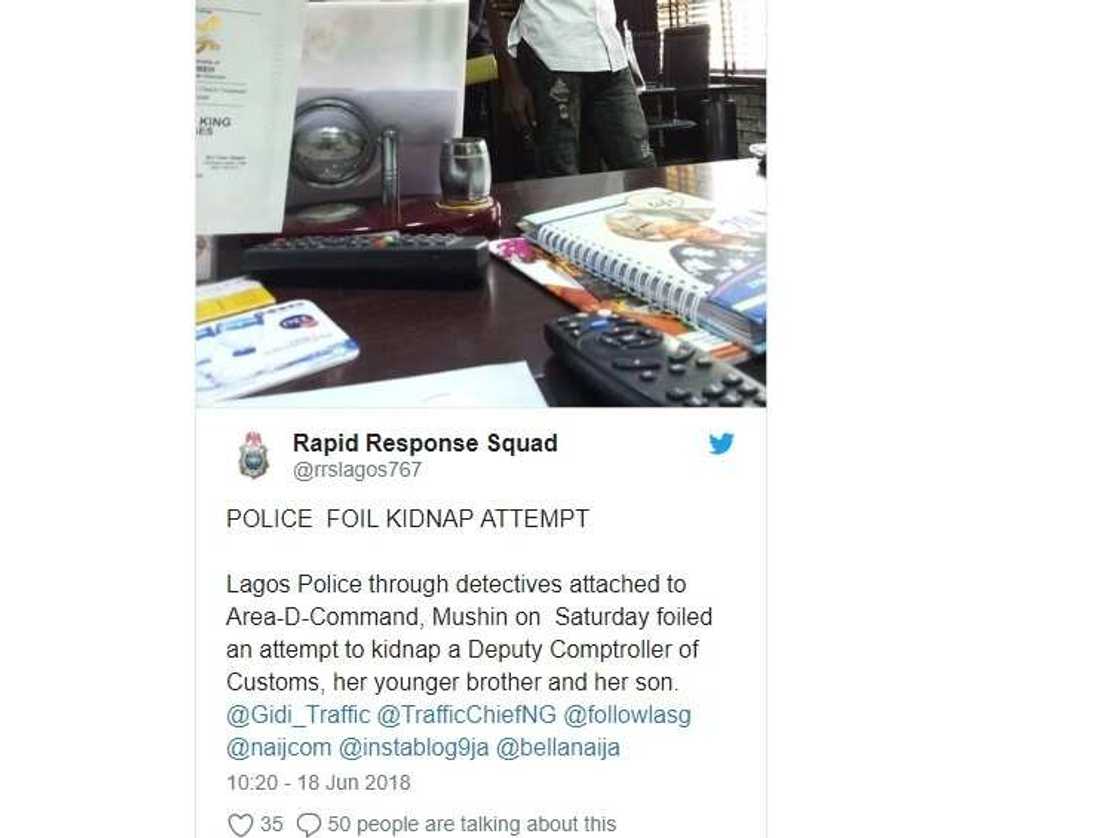This screenshot has height=838, width=1120.
Task: Click the POLICE FOIL KIDNAP ATTEMPT headline
Action: 408,518
